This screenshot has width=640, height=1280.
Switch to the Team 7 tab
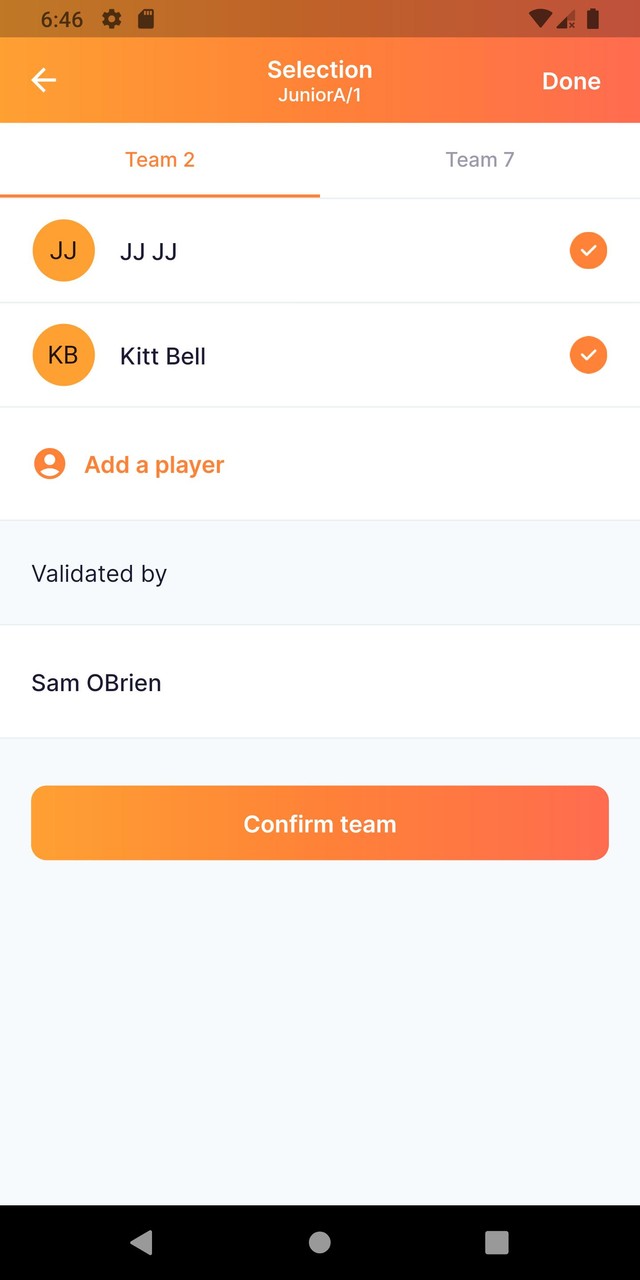click(x=480, y=159)
